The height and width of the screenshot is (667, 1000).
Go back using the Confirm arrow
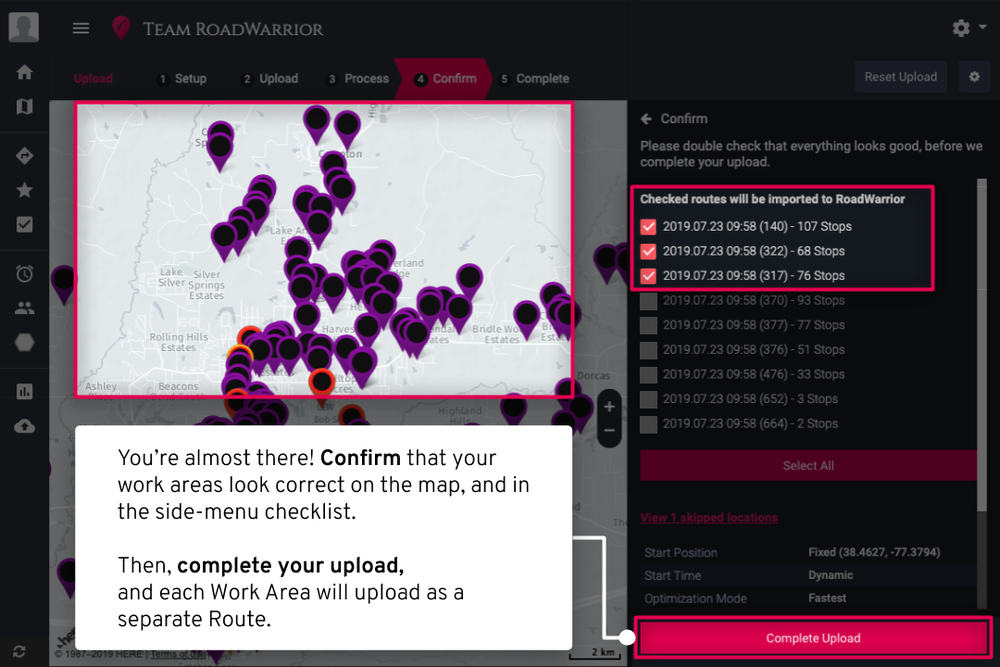click(646, 119)
